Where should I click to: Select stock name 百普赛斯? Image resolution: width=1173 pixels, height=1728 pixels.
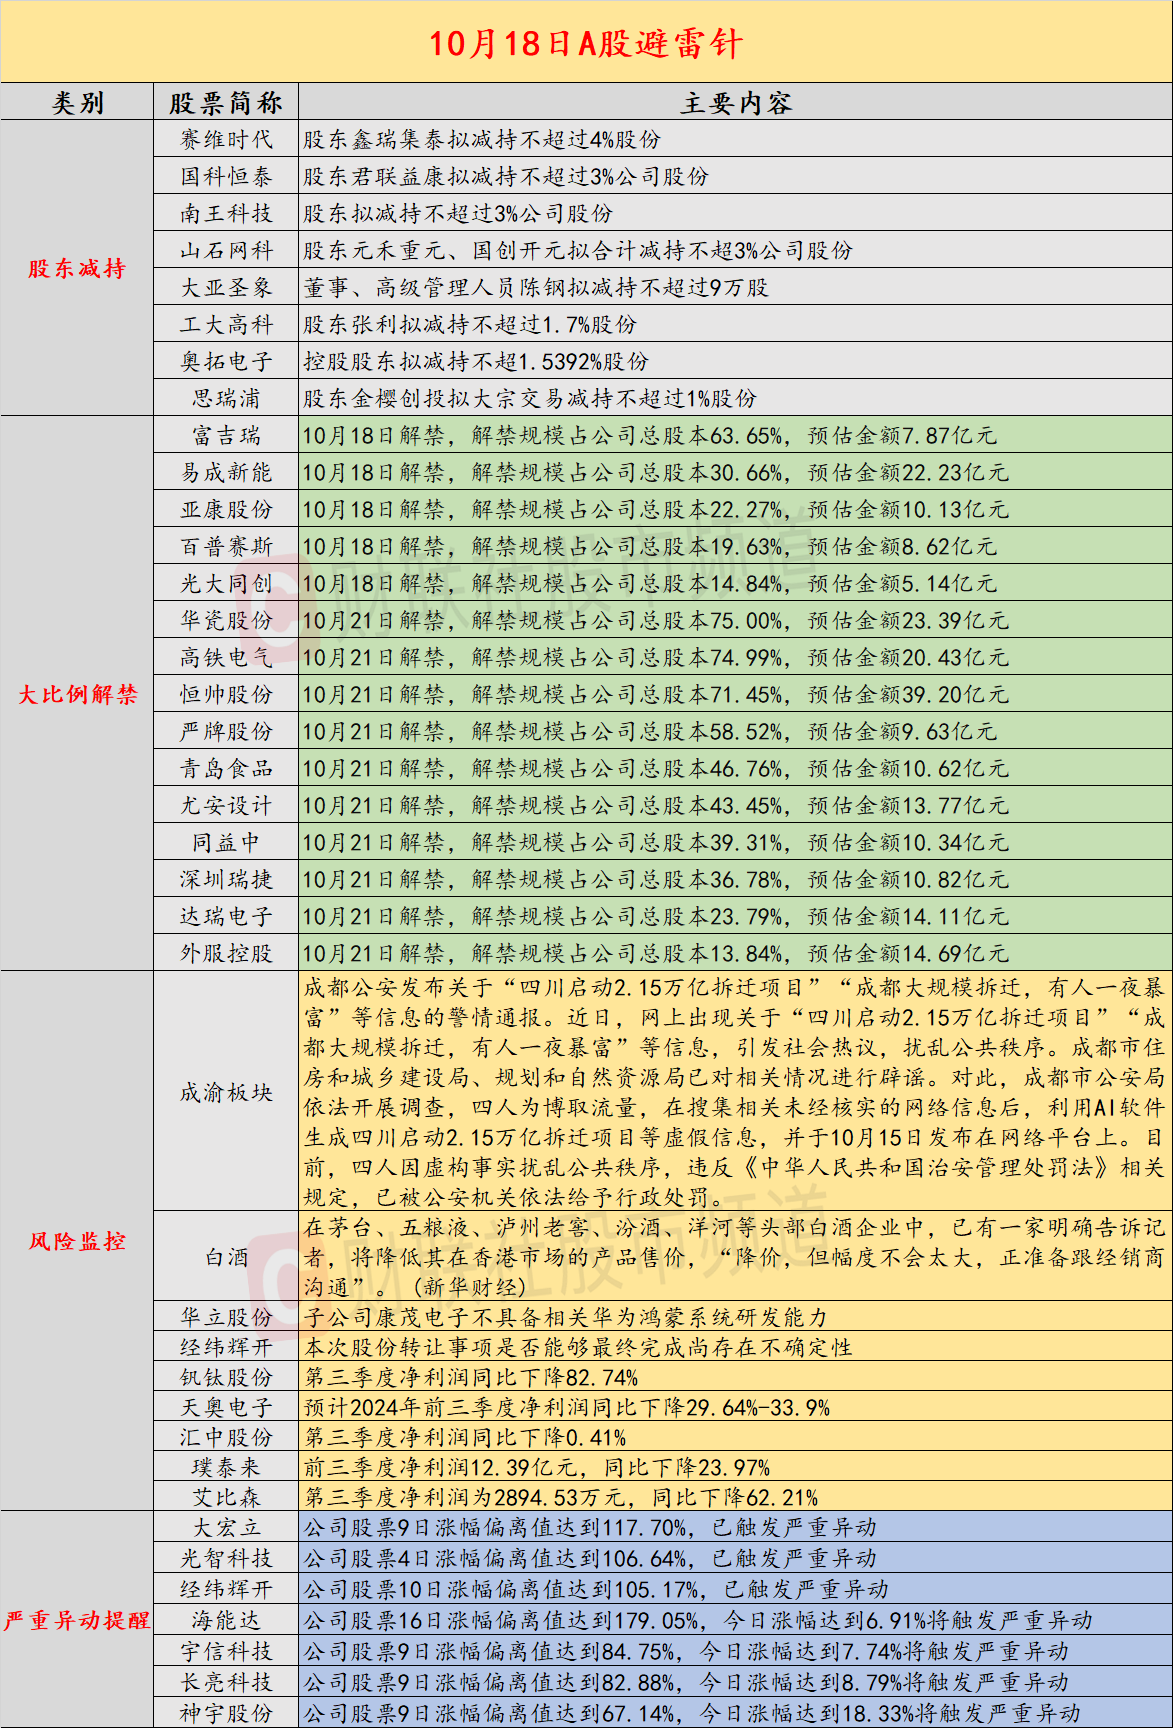(226, 547)
